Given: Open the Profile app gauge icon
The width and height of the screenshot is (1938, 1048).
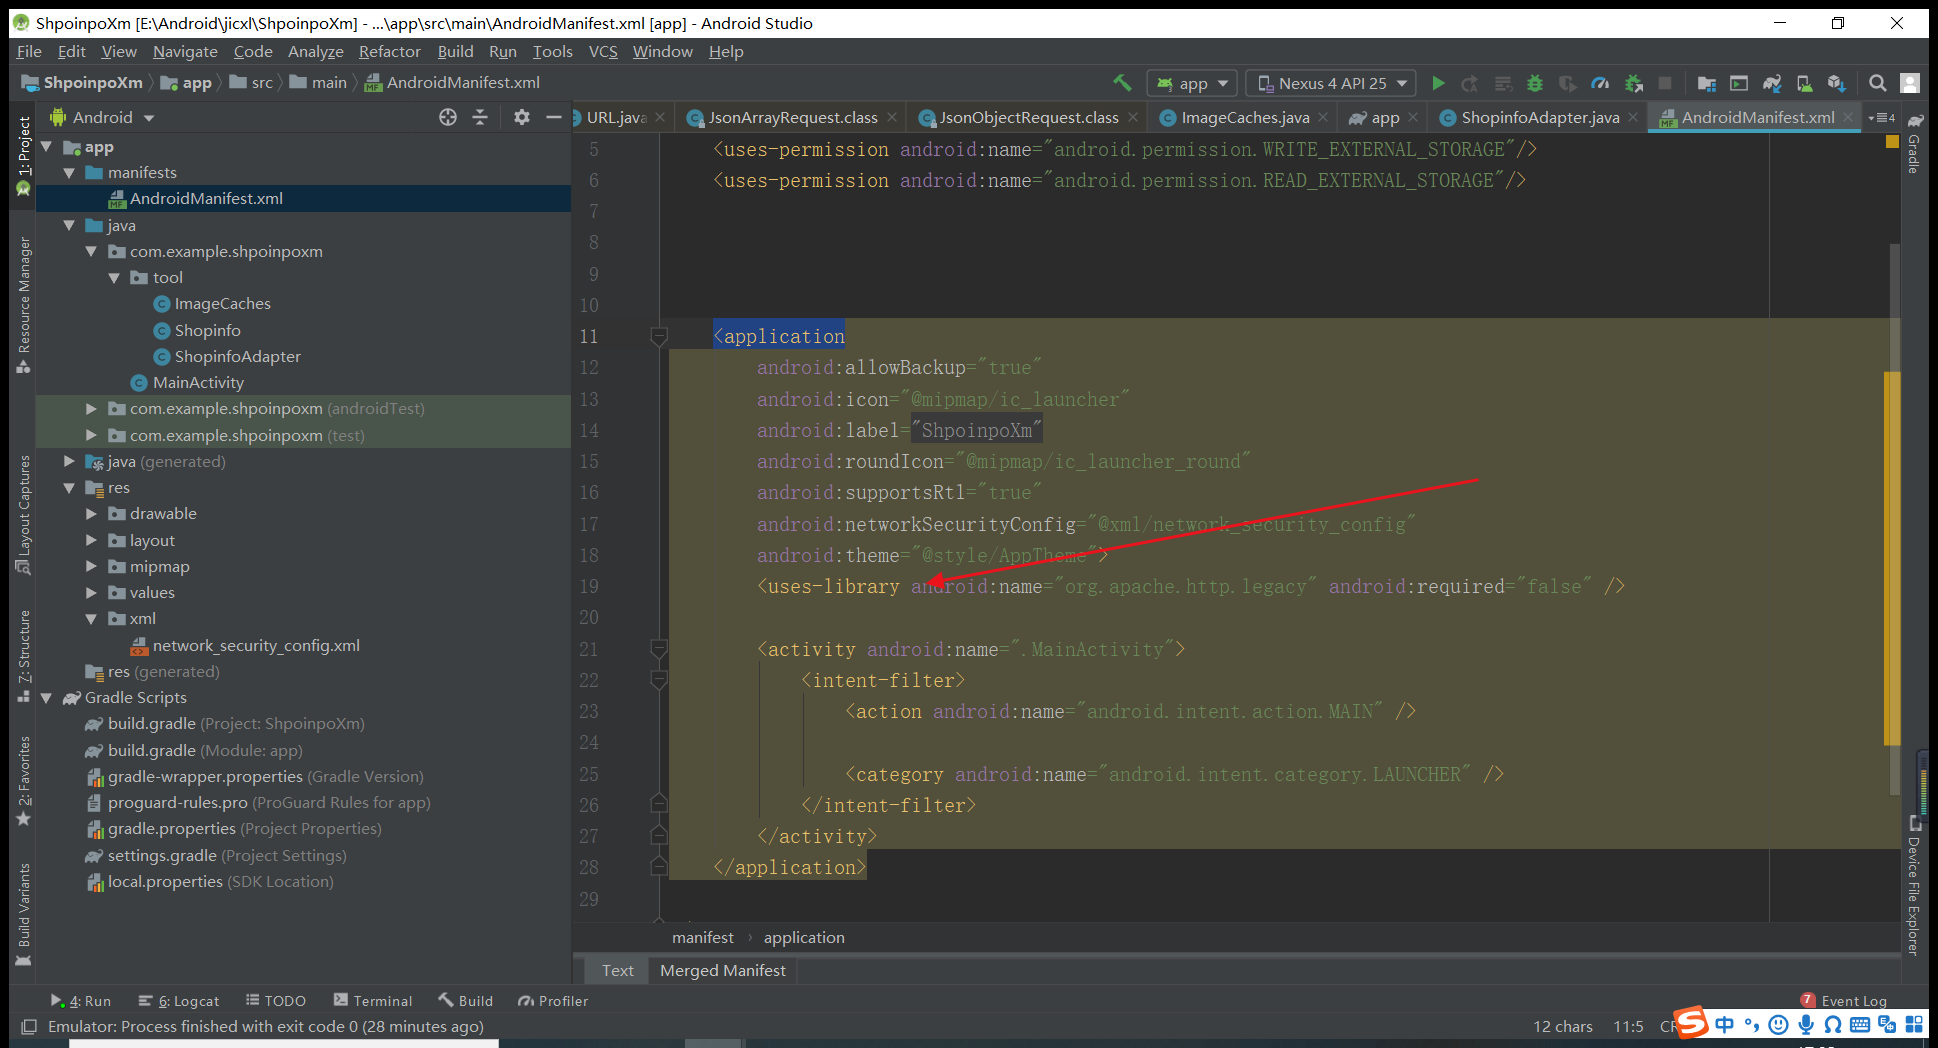Looking at the screenshot, I should (x=1600, y=83).
